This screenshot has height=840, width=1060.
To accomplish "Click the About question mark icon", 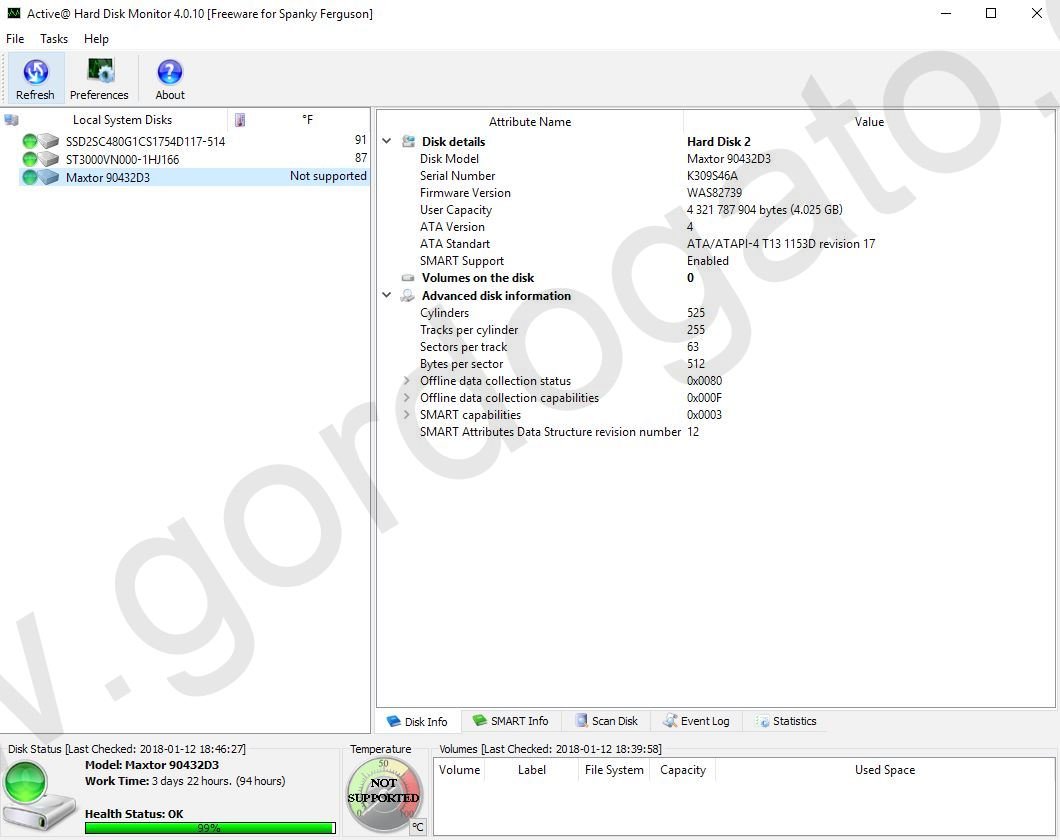I will pyautogui.click(x=170, y=72).
